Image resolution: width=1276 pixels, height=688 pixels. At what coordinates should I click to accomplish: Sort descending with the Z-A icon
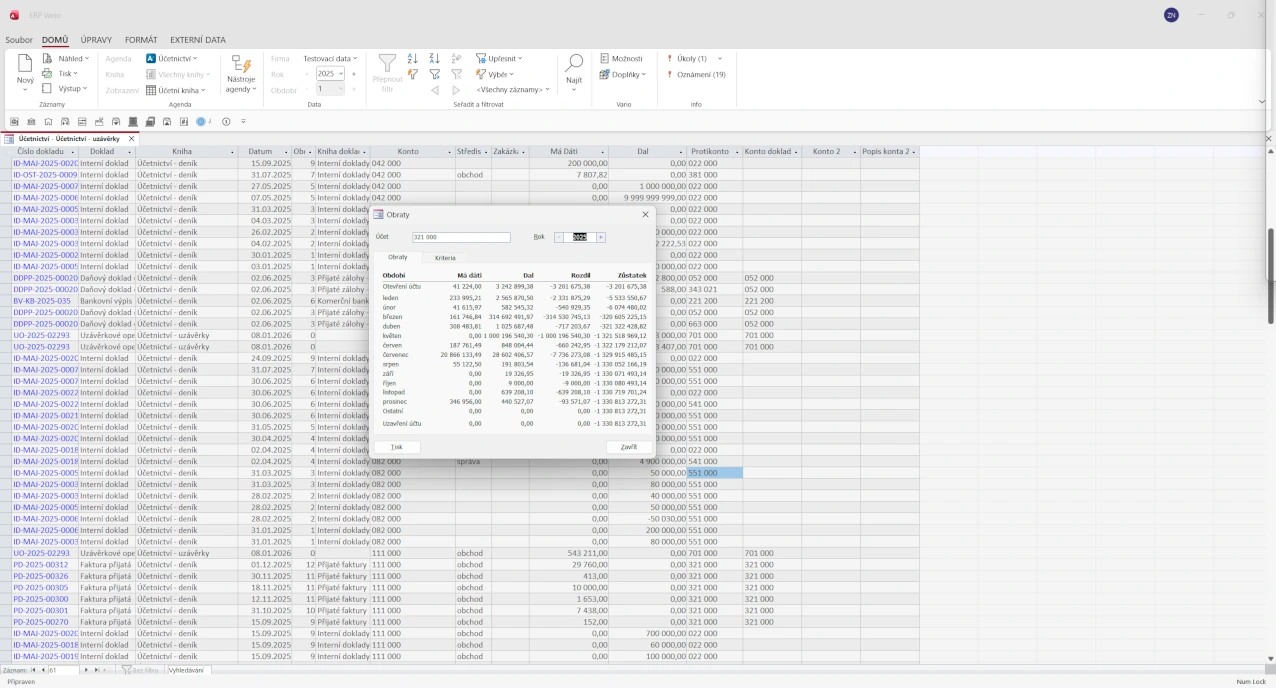434,59
